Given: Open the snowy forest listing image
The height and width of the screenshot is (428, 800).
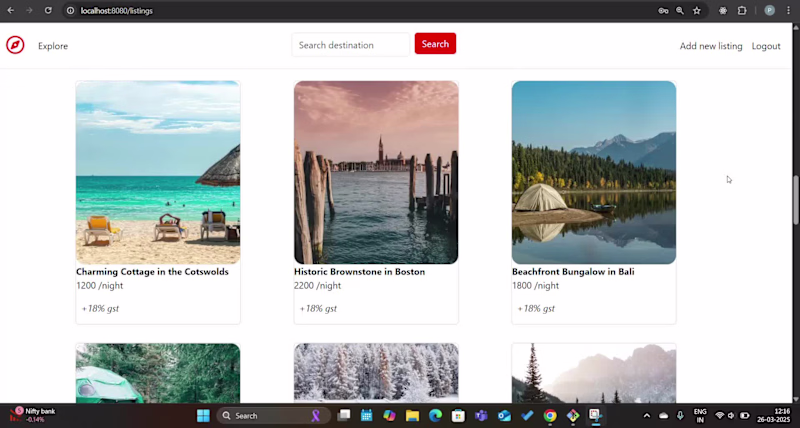Looking at the screenshot, I should [376, 373].
